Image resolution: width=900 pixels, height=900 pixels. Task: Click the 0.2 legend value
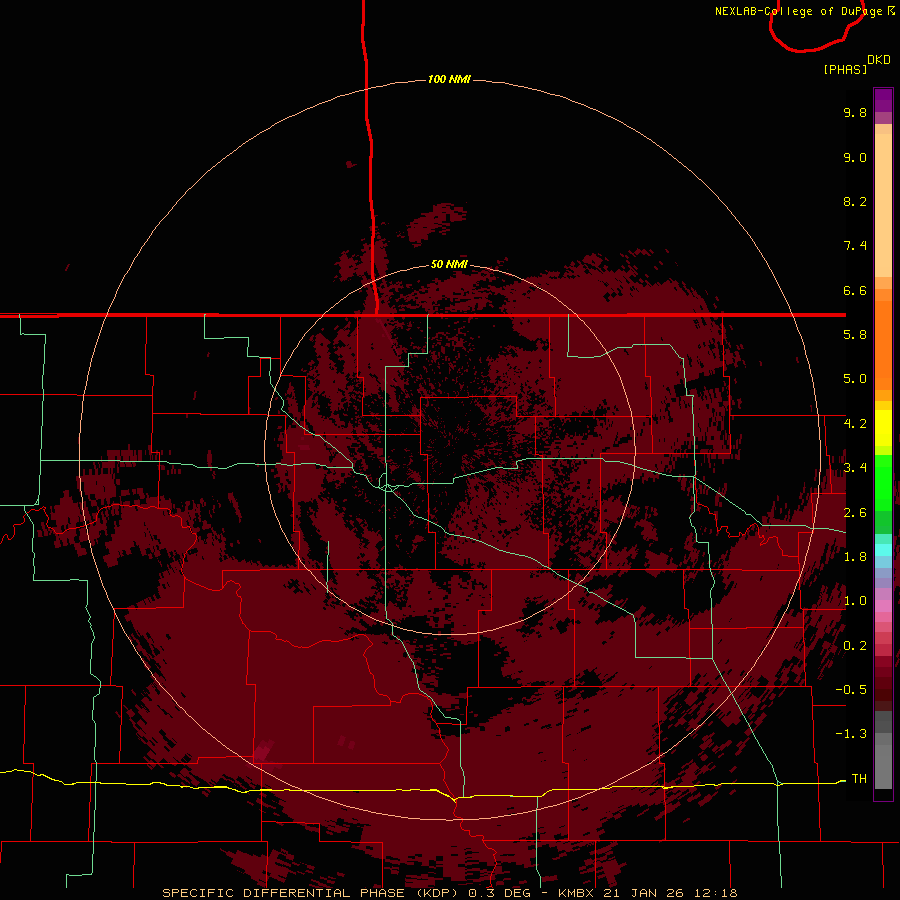(x=855, y=646)
